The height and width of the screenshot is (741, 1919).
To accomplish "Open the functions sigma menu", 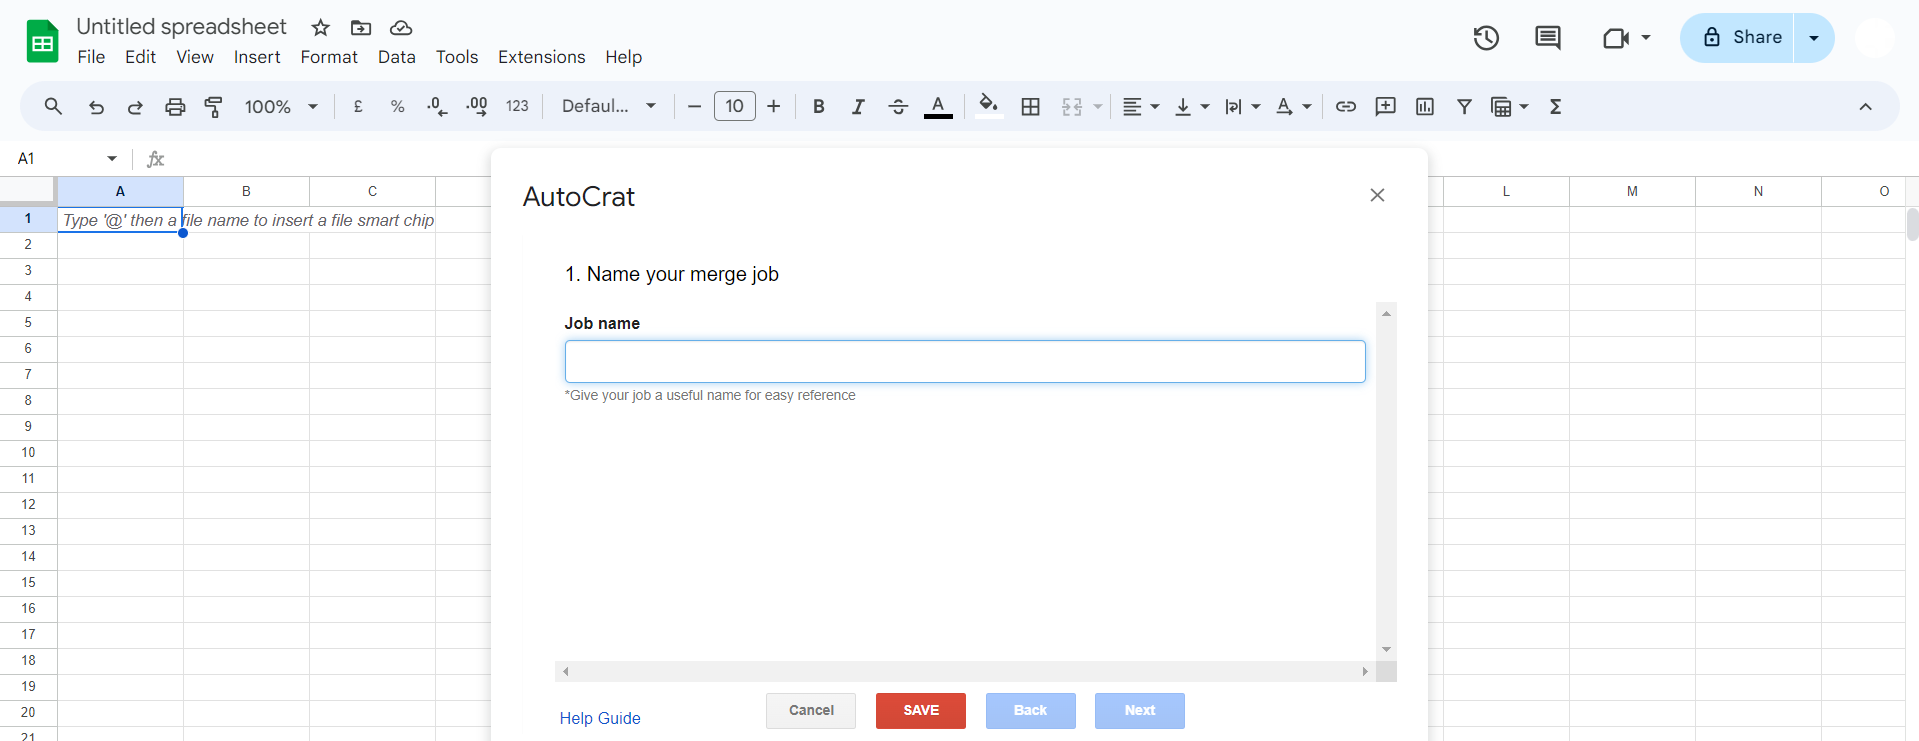I will coord(1556,106).
